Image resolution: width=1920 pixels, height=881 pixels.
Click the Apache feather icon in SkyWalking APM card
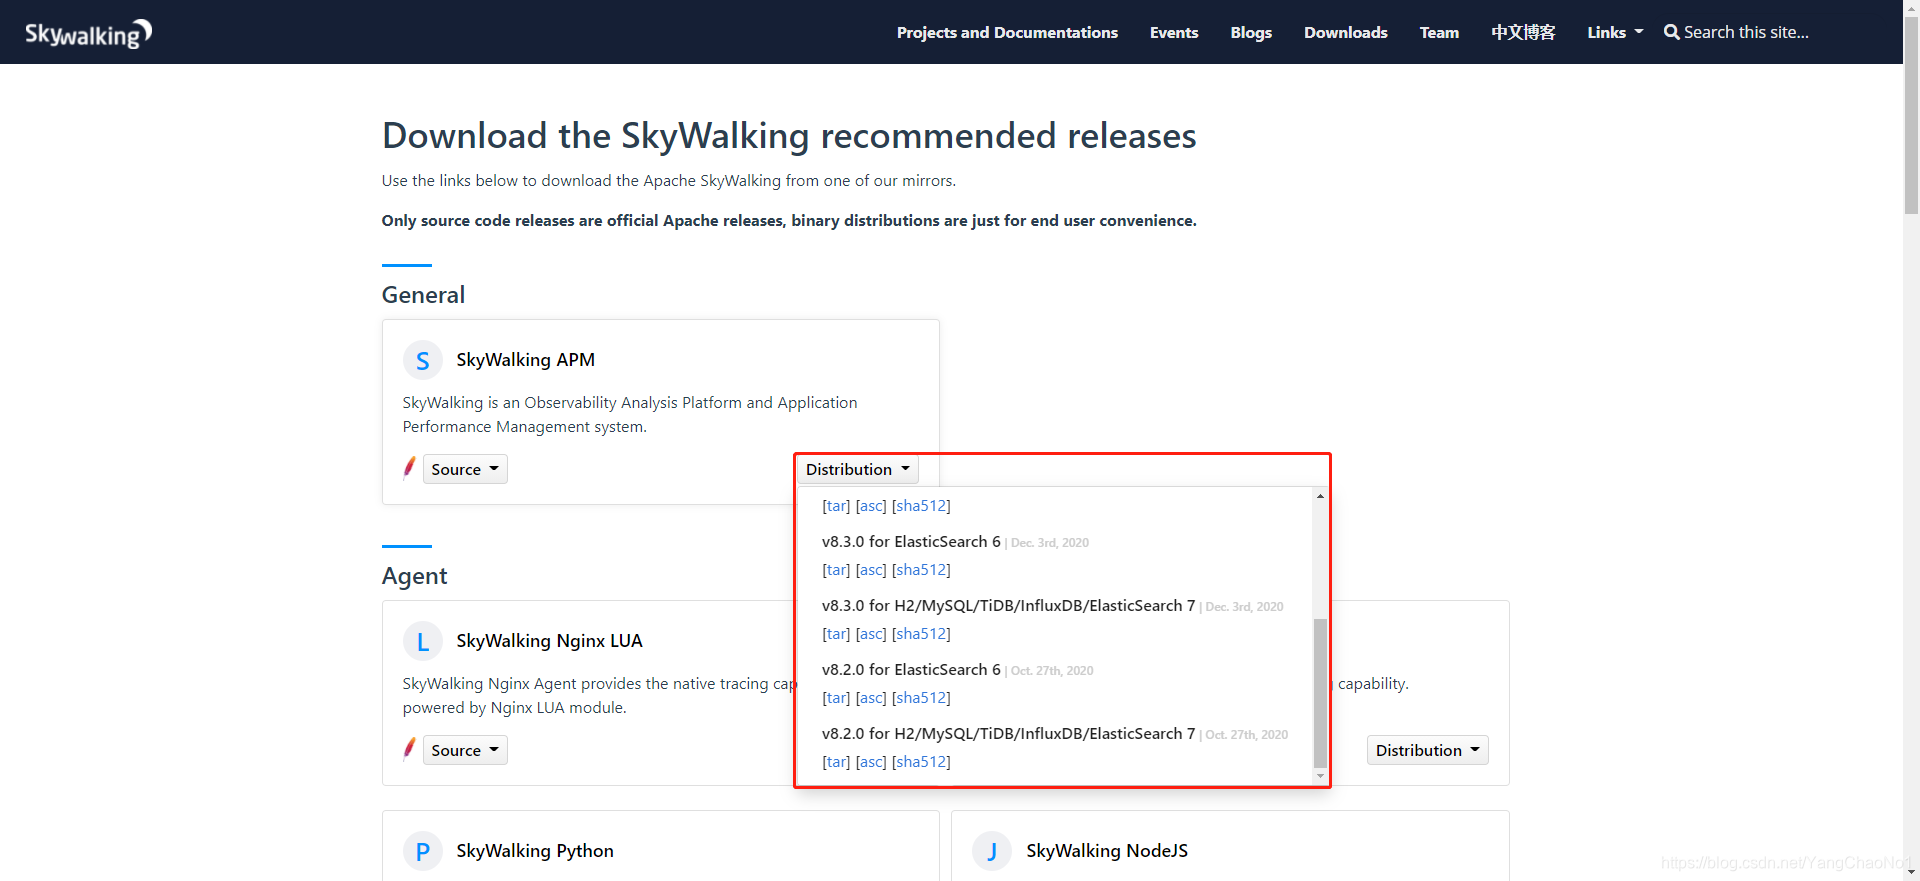pyautogui.click(x=409, y=468)
